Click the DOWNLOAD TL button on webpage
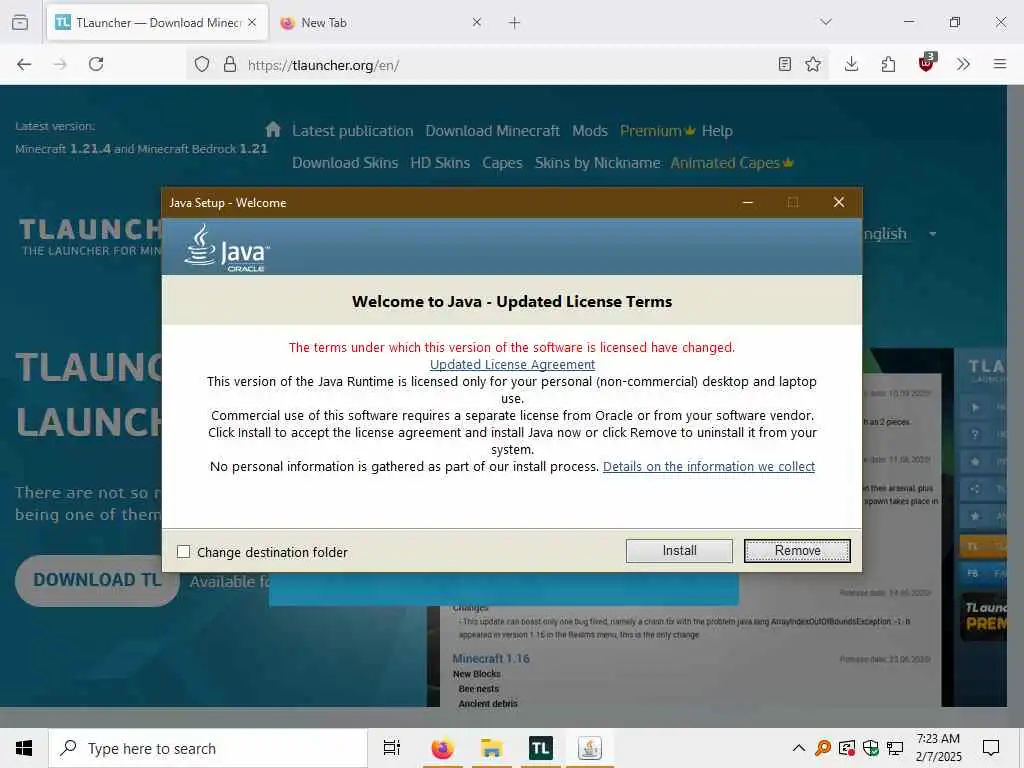Image resolution: width=1024 pixels, height=768 pixels. [97, 580]
